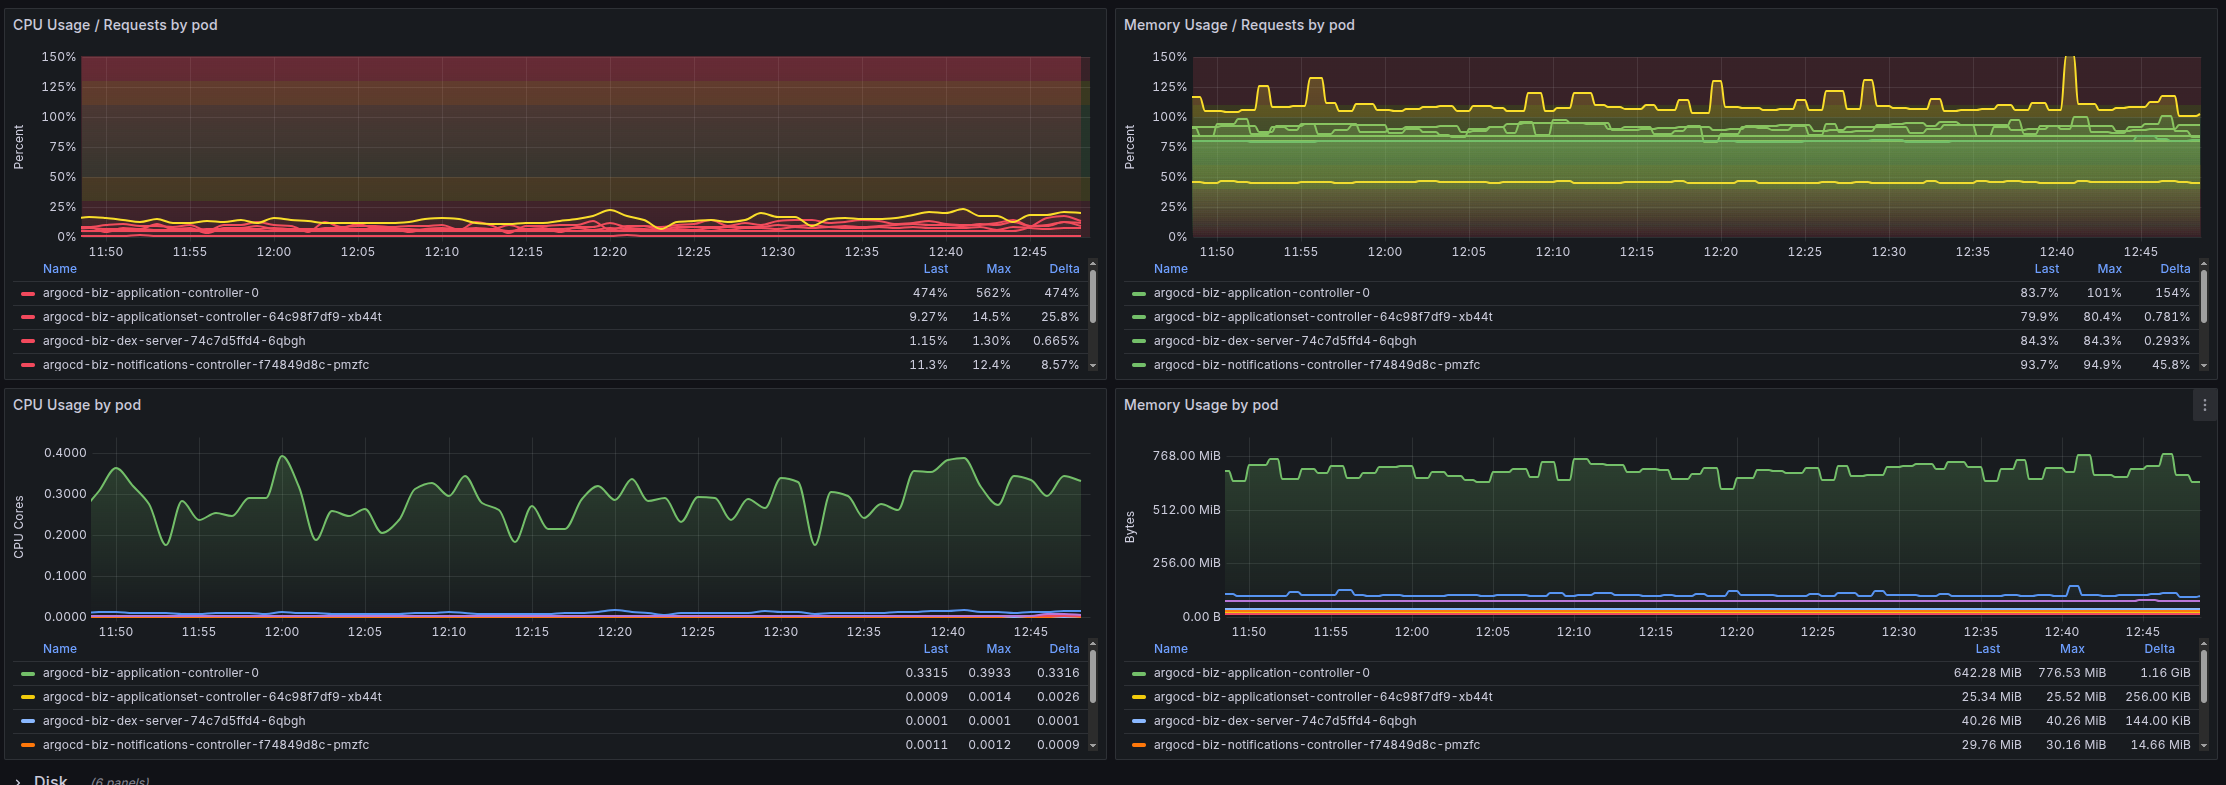Toggle argocd-biz-applicationset-controller series in CPU Usage legend

click(x=212, y=697)
